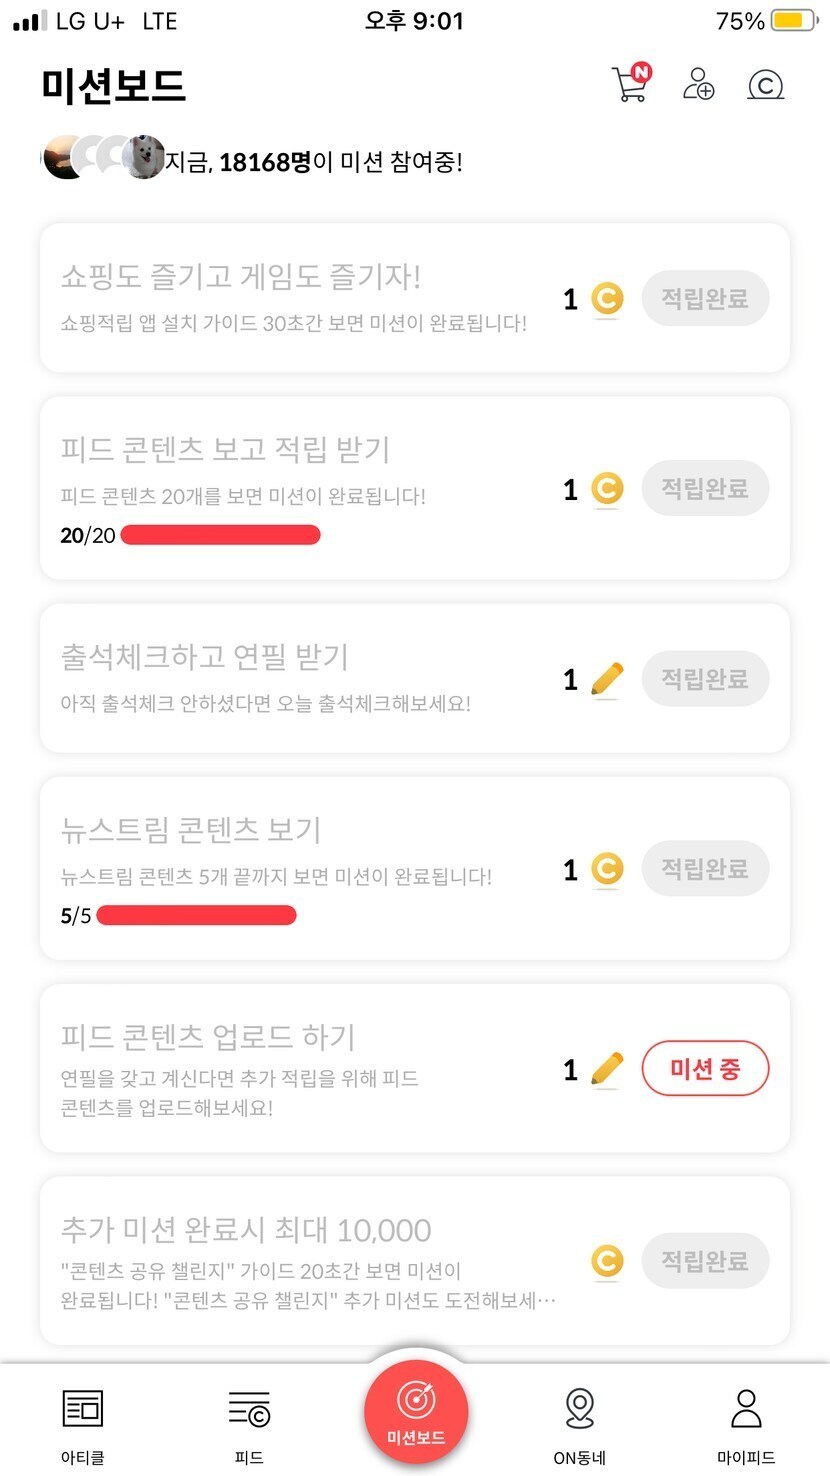
Task: Tap the pencil icon for 출석체크 mission
Action: [x=606, y=679]
